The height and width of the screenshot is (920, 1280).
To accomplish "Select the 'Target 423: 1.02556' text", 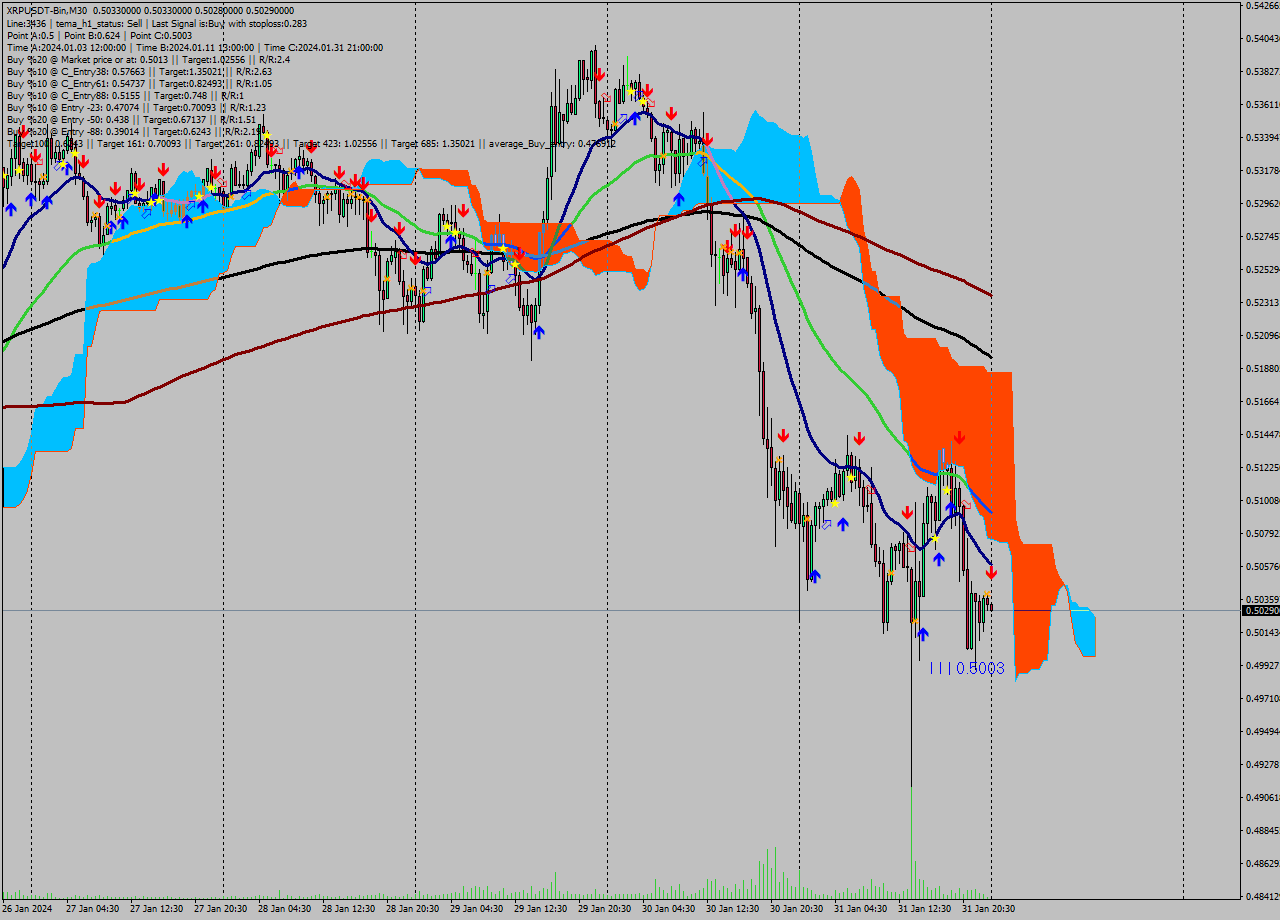I will click(x=334, y=143).
